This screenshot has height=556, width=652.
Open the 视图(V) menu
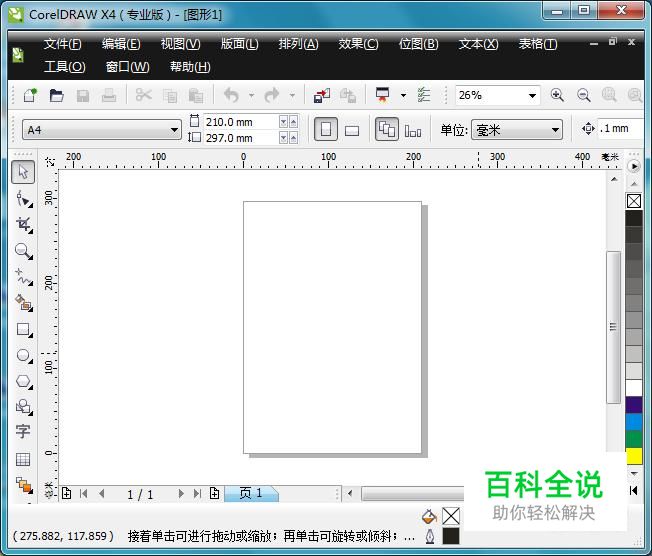[180, 44]
